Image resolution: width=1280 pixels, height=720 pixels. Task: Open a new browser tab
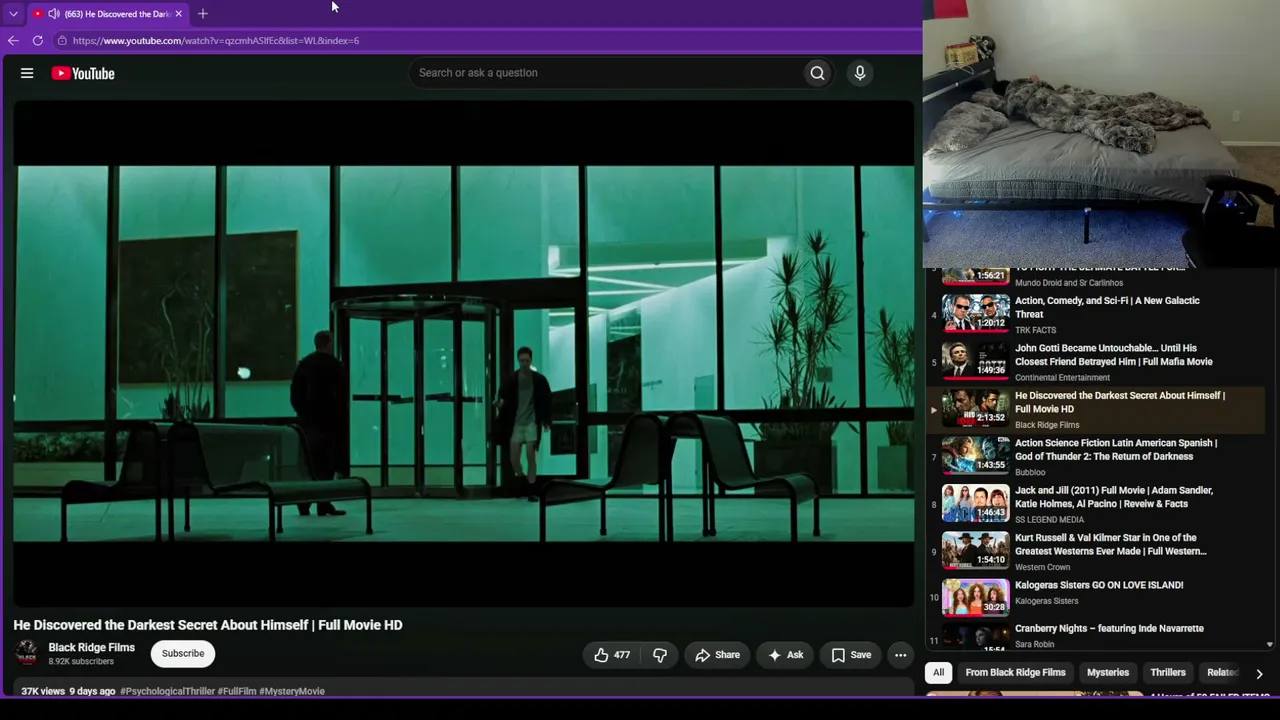(202, 14)
